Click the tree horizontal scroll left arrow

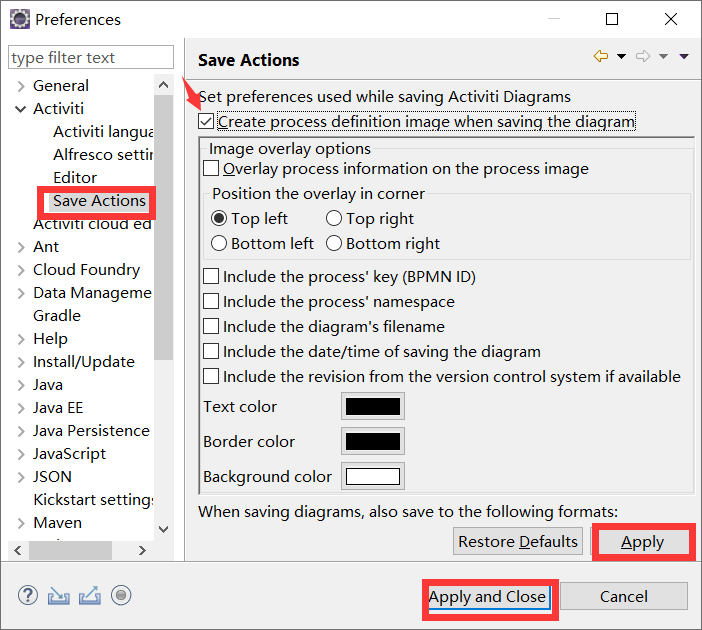coord(18,550)
